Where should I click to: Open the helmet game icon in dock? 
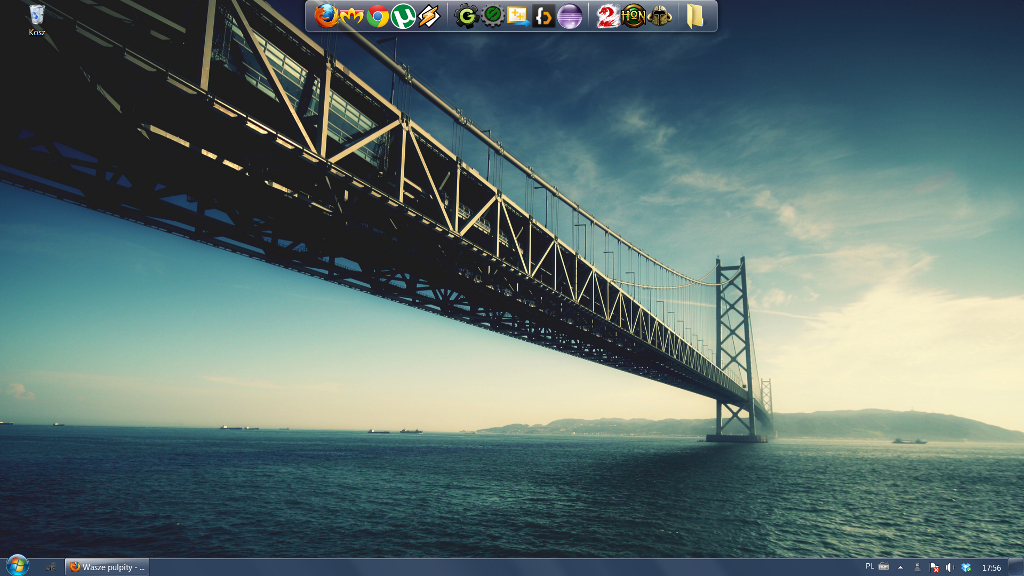[x=660, y=16]
